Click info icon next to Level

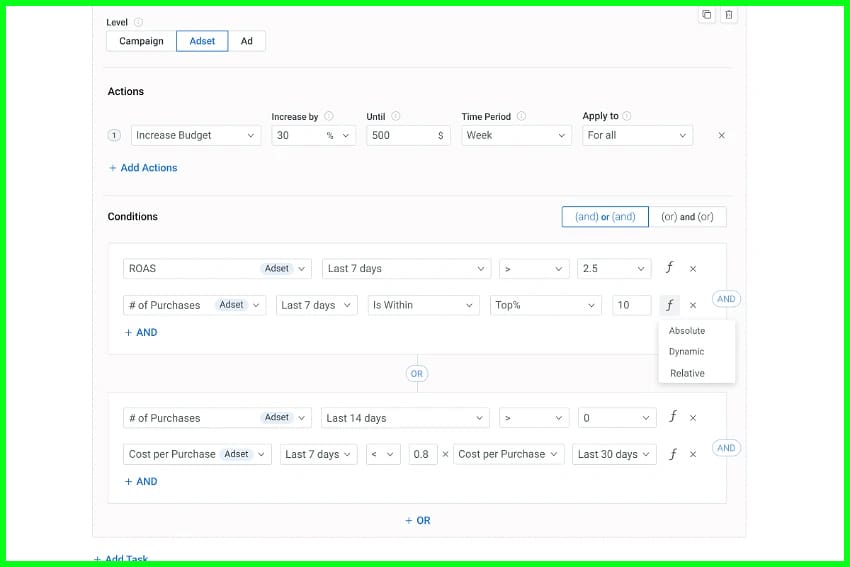pyautogui.click(x=138, y=22)
